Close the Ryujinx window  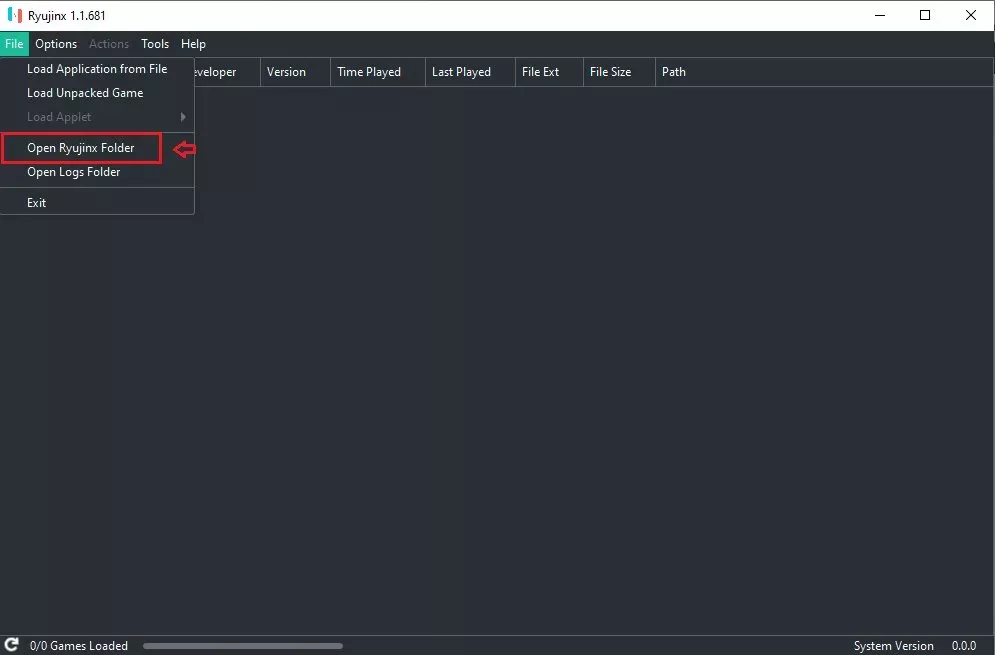971,15
